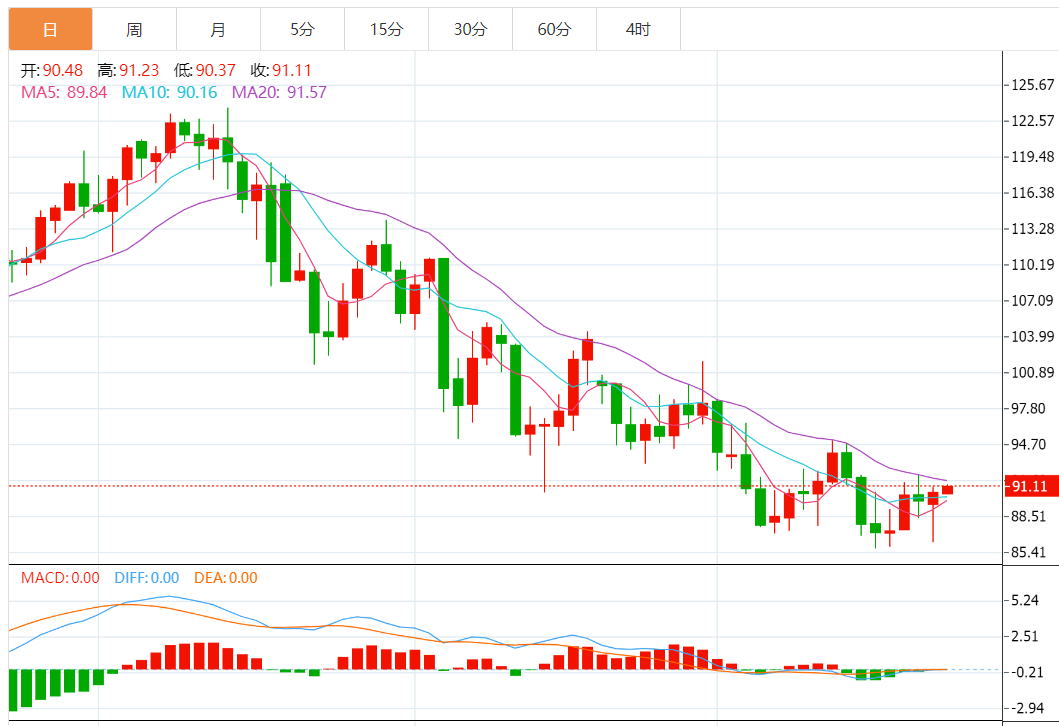
Task: Click the MA20: 91.57 label
Action: pyautogui.click(x=280, y=93)
